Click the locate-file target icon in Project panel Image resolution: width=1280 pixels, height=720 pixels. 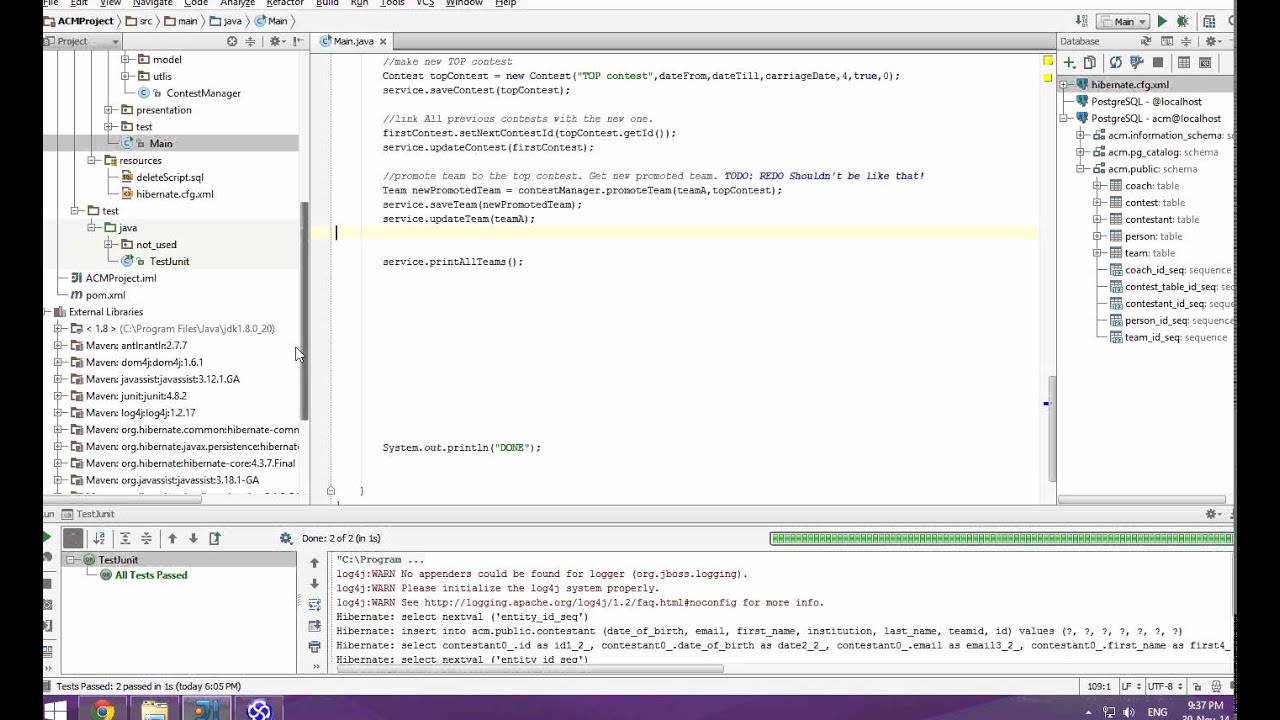coord(232,41)
